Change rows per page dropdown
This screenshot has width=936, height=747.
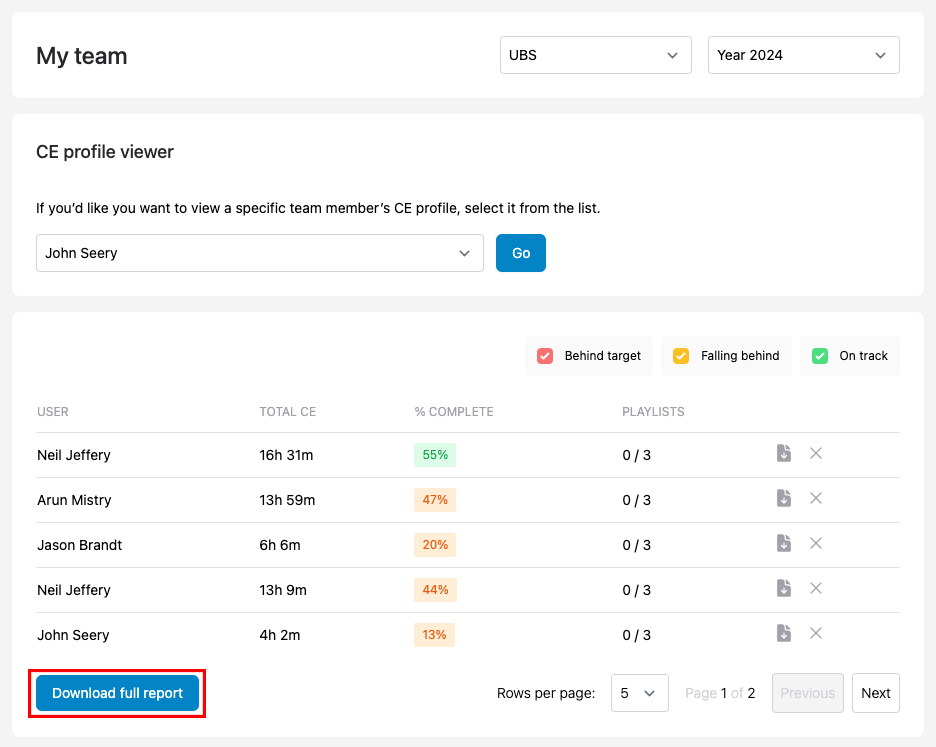coord(639,693)
